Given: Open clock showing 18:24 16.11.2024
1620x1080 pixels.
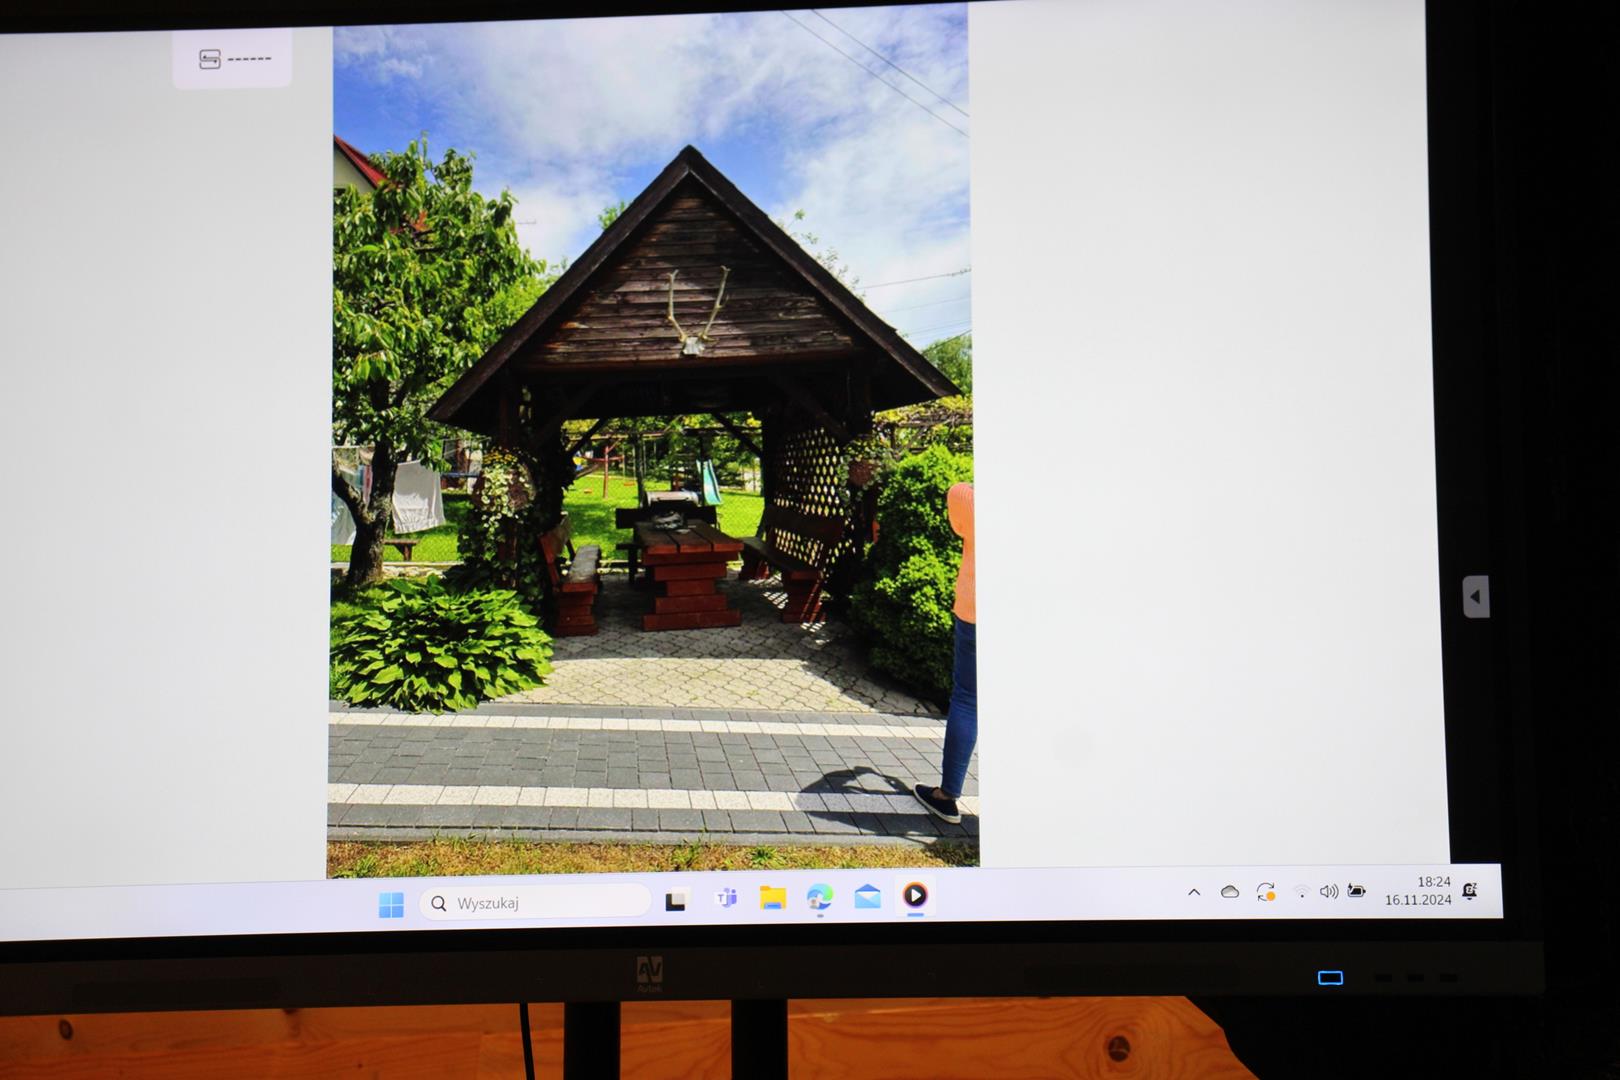Looking at the screenshot, I should pyautogui.click(x=1418, y=890).
